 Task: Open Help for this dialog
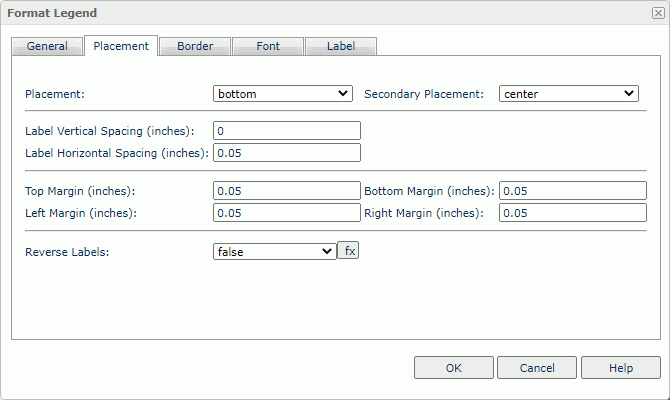(620, 368)
